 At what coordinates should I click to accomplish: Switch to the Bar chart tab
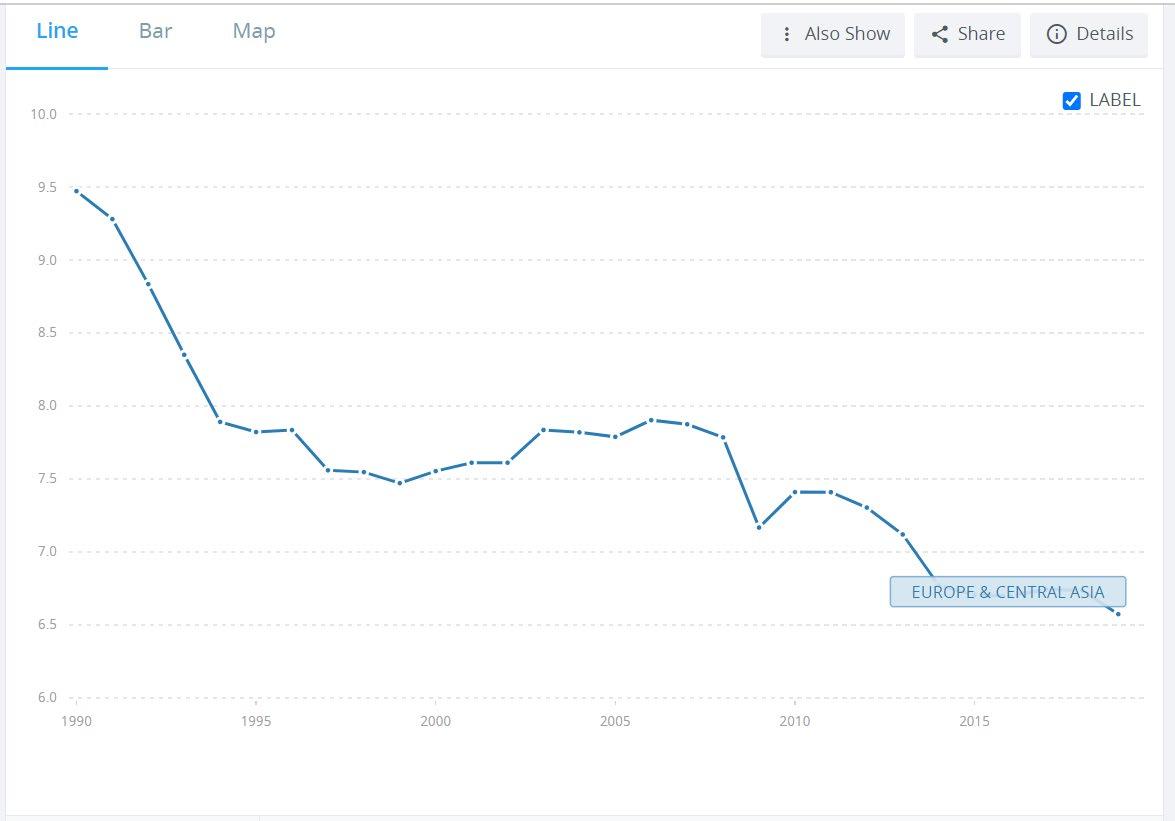point(155,31)
